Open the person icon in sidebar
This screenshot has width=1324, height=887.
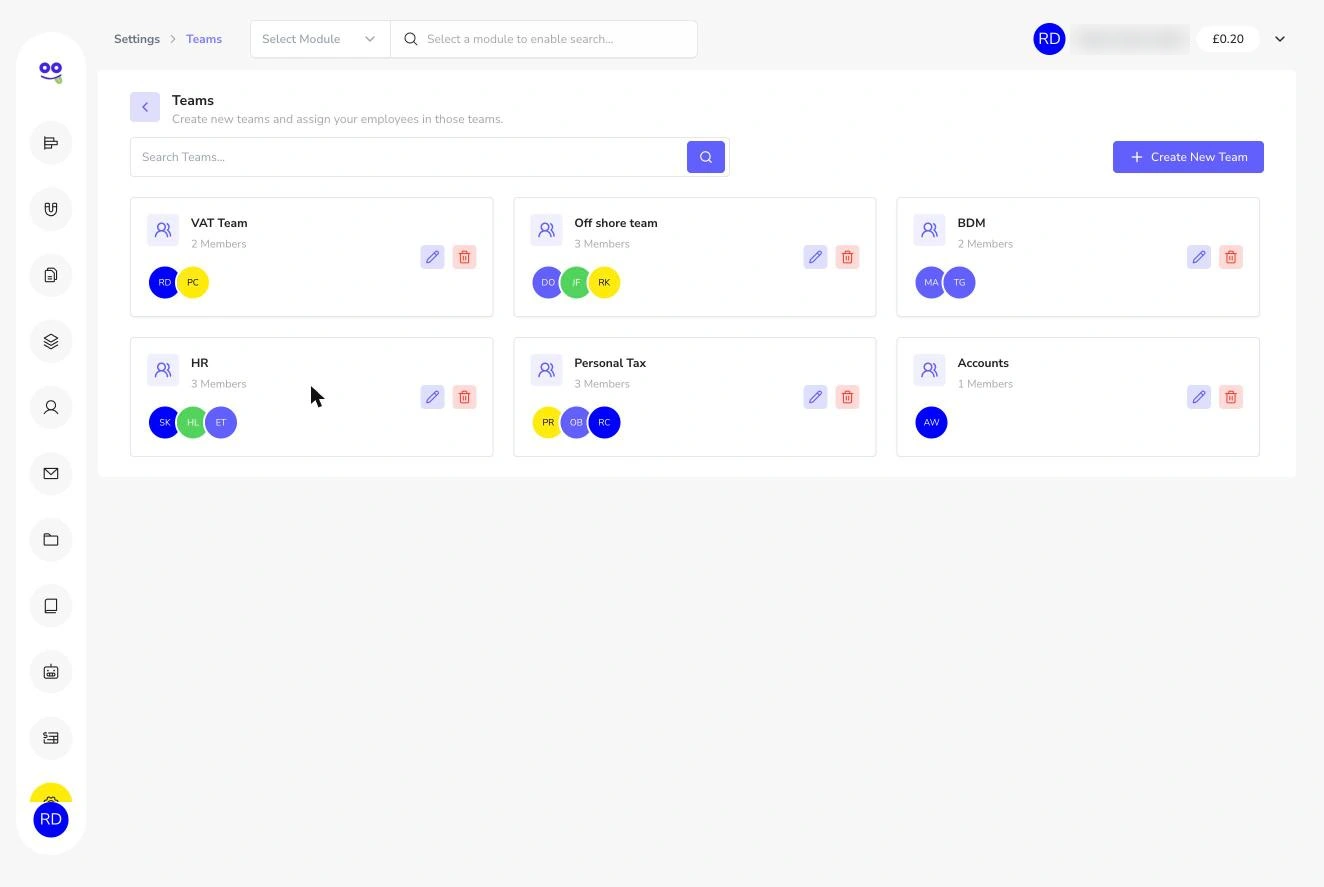tap(51, 407)
